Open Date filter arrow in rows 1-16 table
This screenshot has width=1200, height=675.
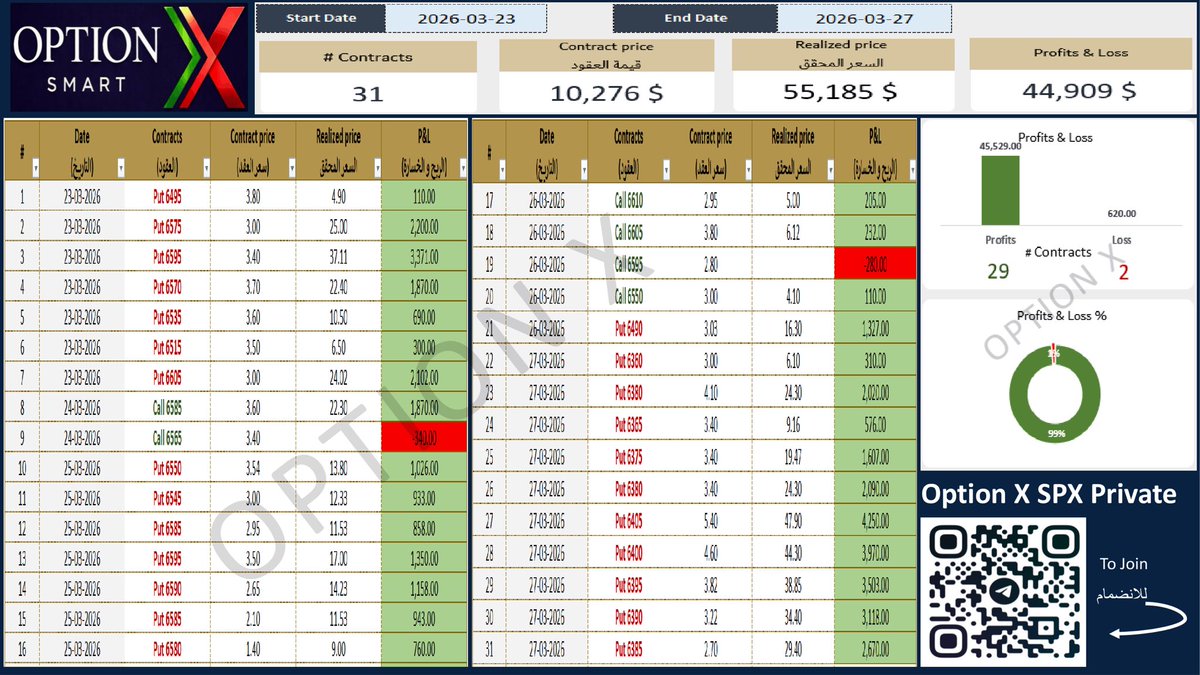122,167
